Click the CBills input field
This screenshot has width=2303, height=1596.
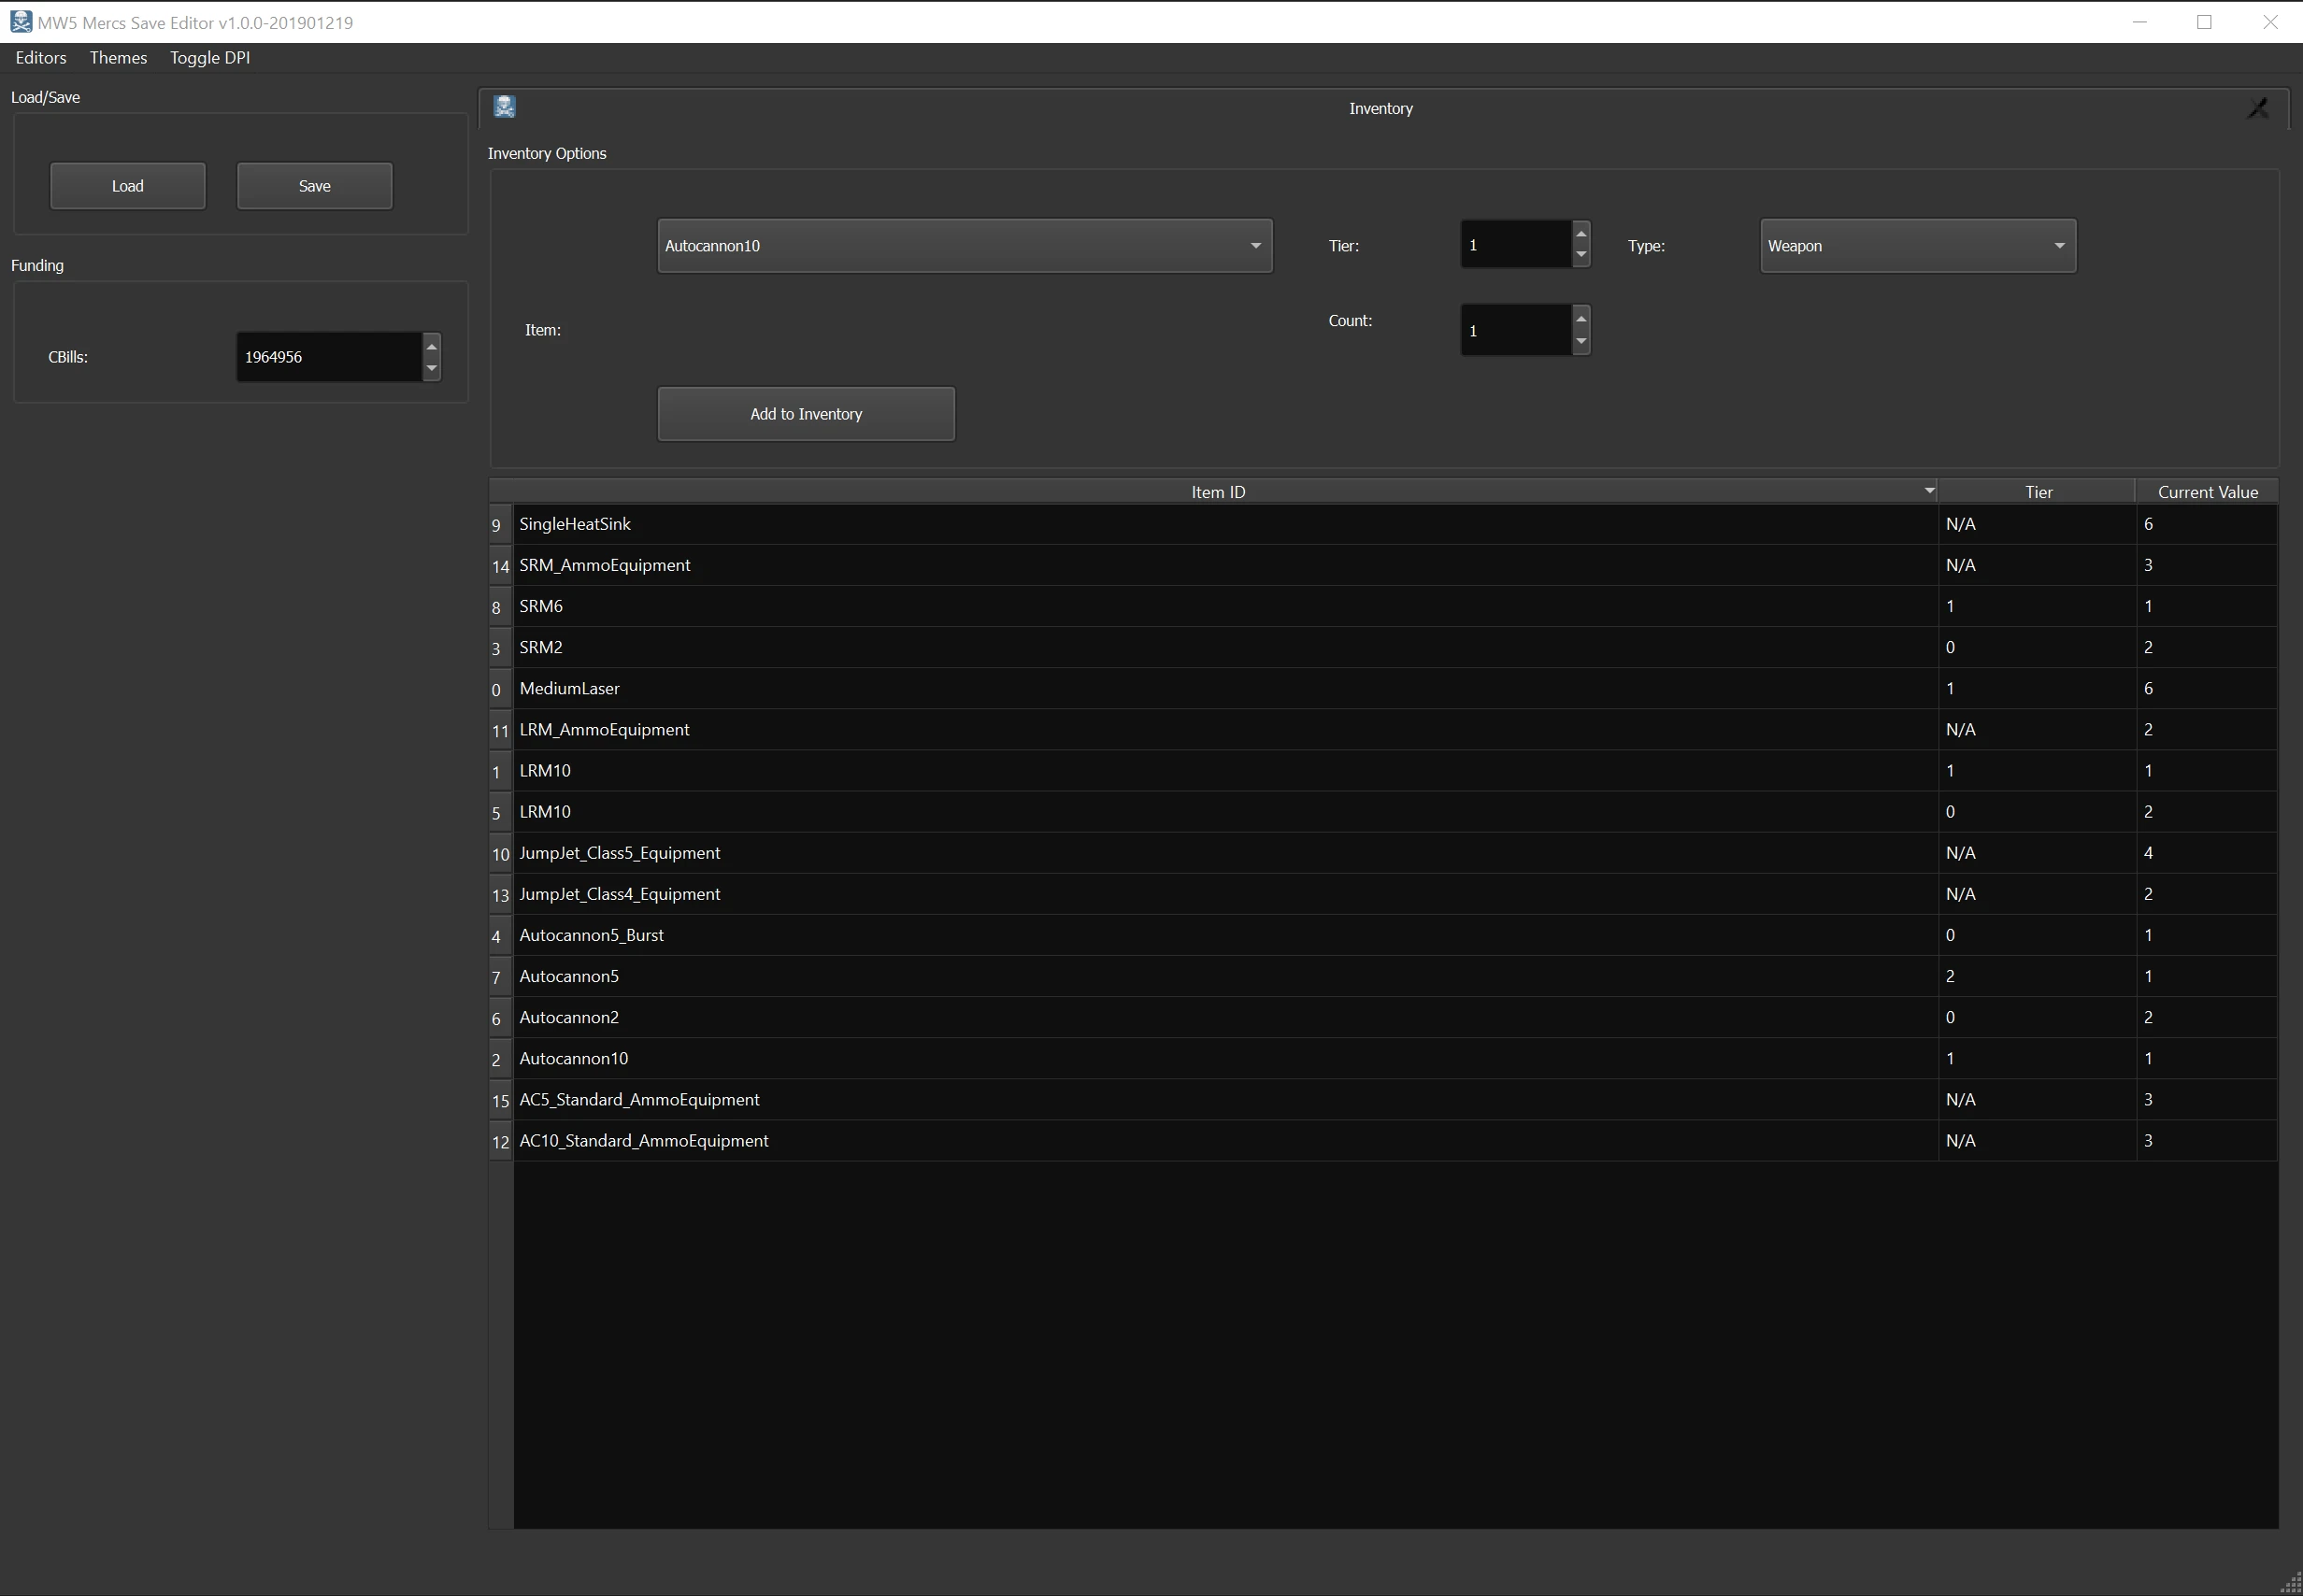click(x=328, y=357)
